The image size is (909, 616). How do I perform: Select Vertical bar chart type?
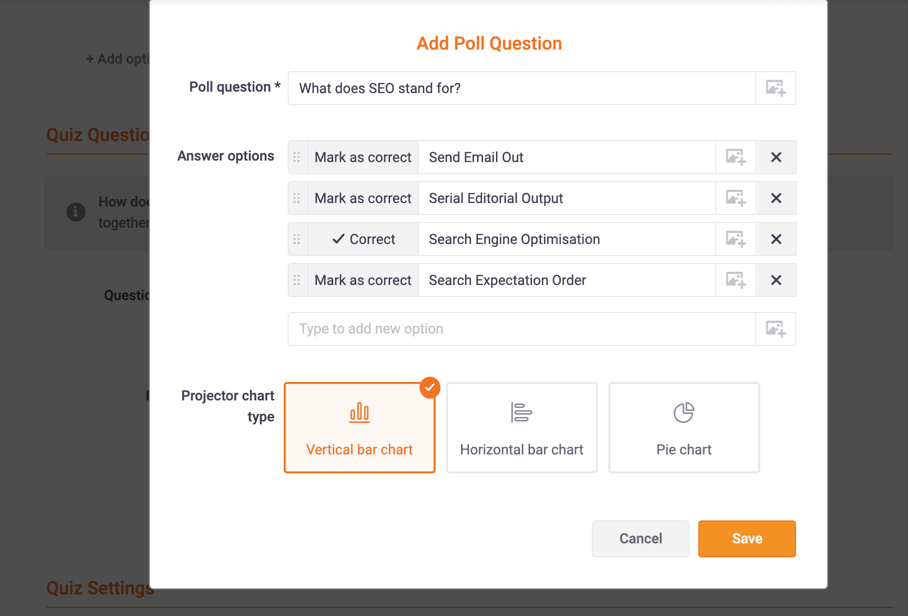pos(359,428)
